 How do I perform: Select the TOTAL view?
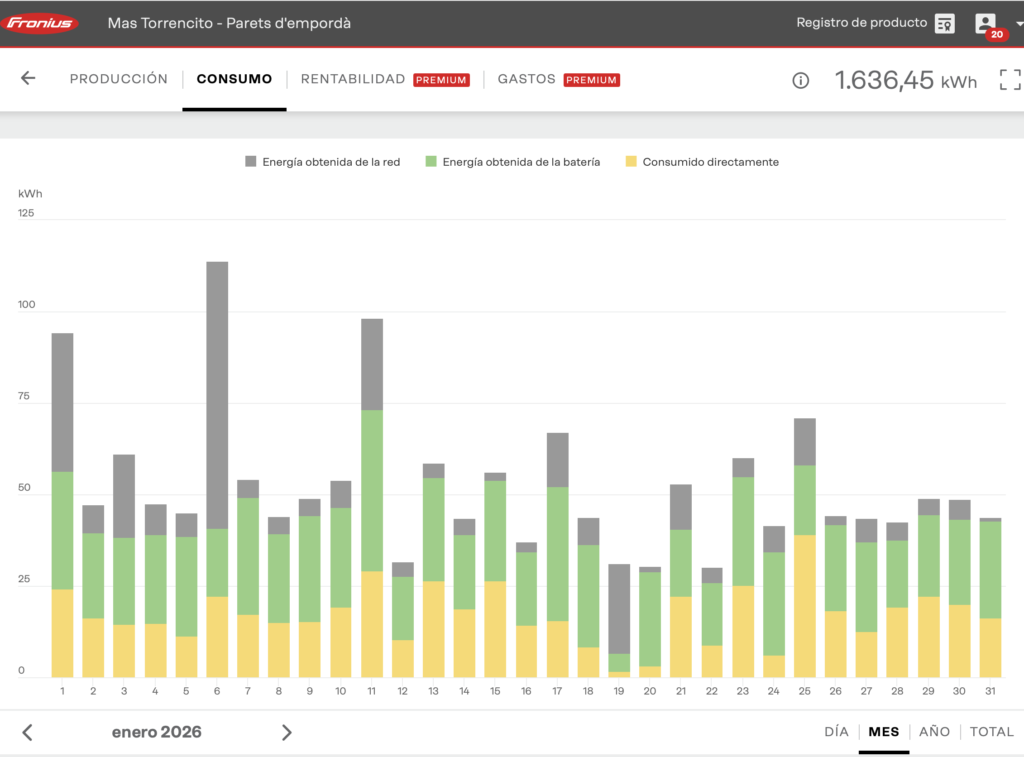[x=992, y=732]
